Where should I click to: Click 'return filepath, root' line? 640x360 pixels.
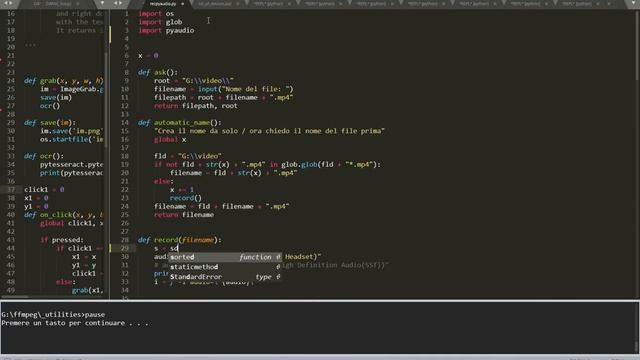[196, 106]
